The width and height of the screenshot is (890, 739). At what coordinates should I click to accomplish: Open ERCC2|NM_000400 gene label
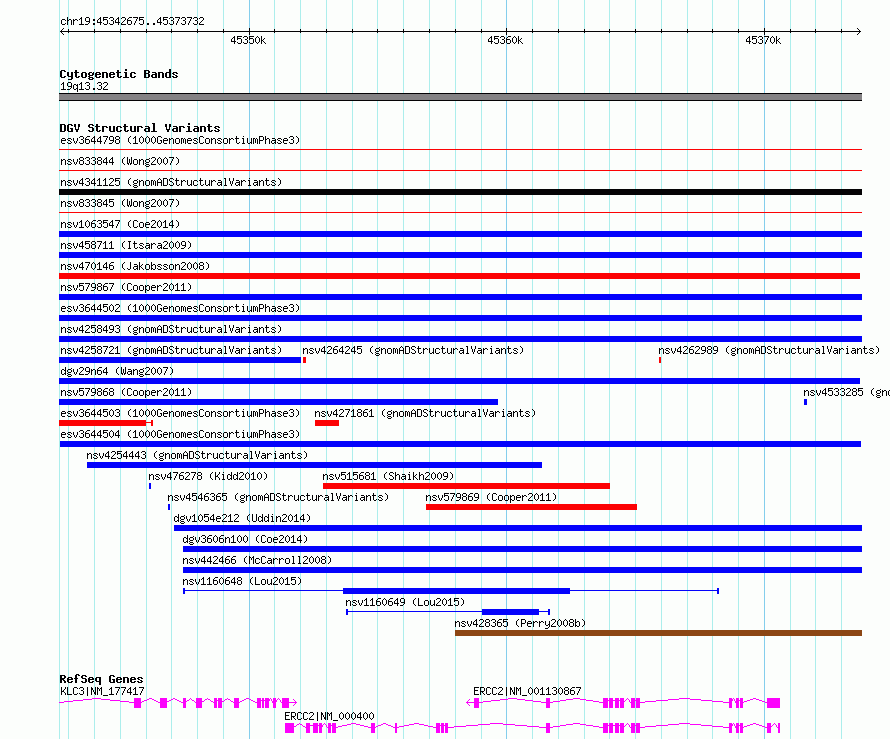pos(329,716)
